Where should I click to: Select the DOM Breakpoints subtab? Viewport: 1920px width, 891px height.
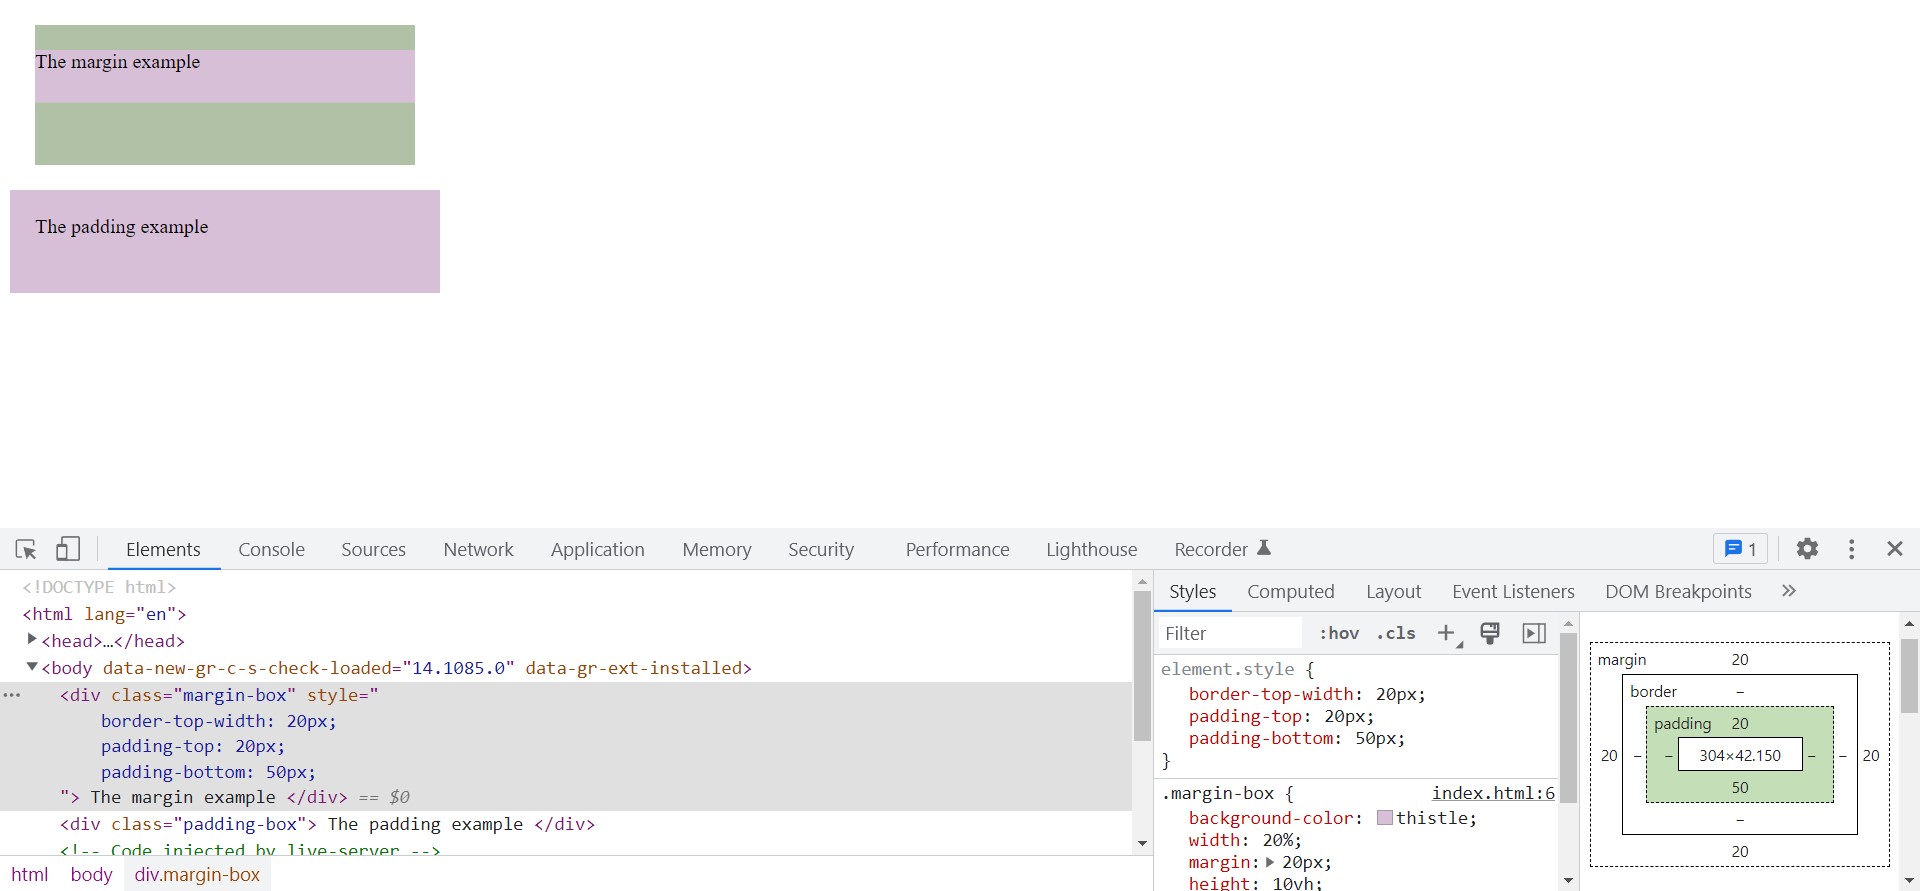pos(1678,591)
